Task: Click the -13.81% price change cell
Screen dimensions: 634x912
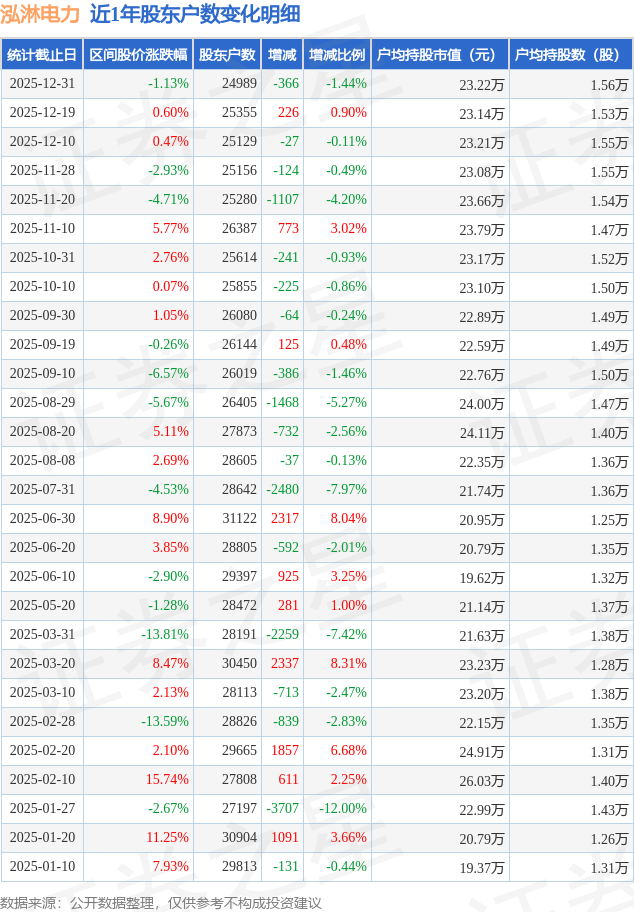Action: (165, 635)
